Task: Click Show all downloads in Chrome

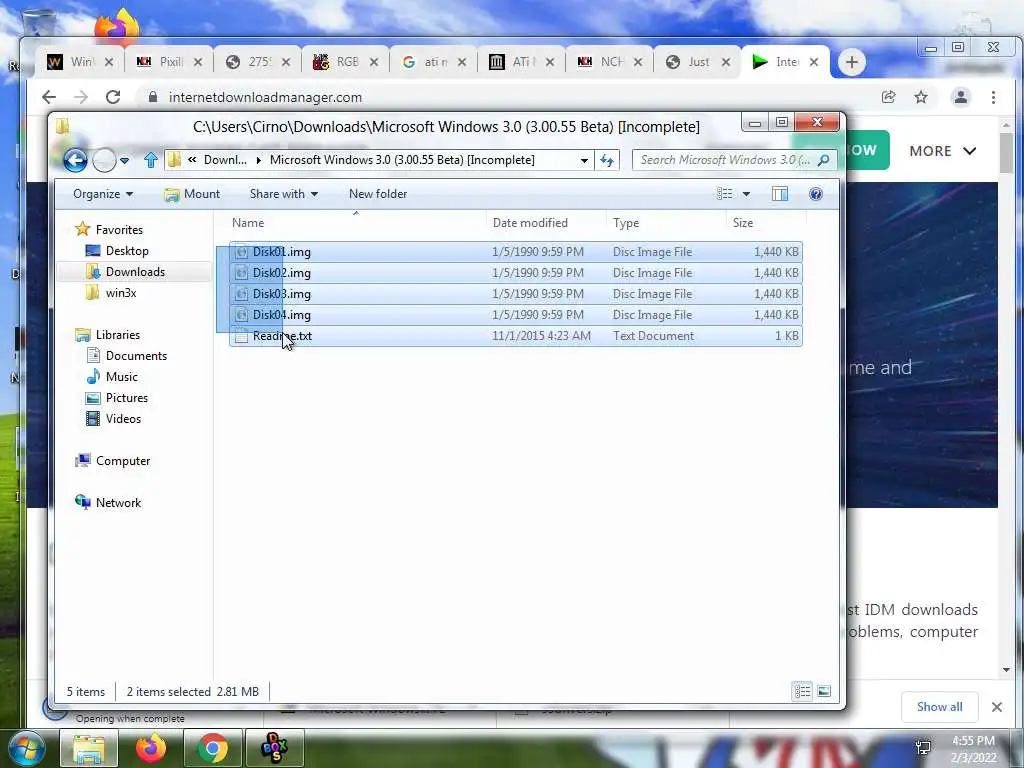Action: pyautogui.click(x=939, y=707)
